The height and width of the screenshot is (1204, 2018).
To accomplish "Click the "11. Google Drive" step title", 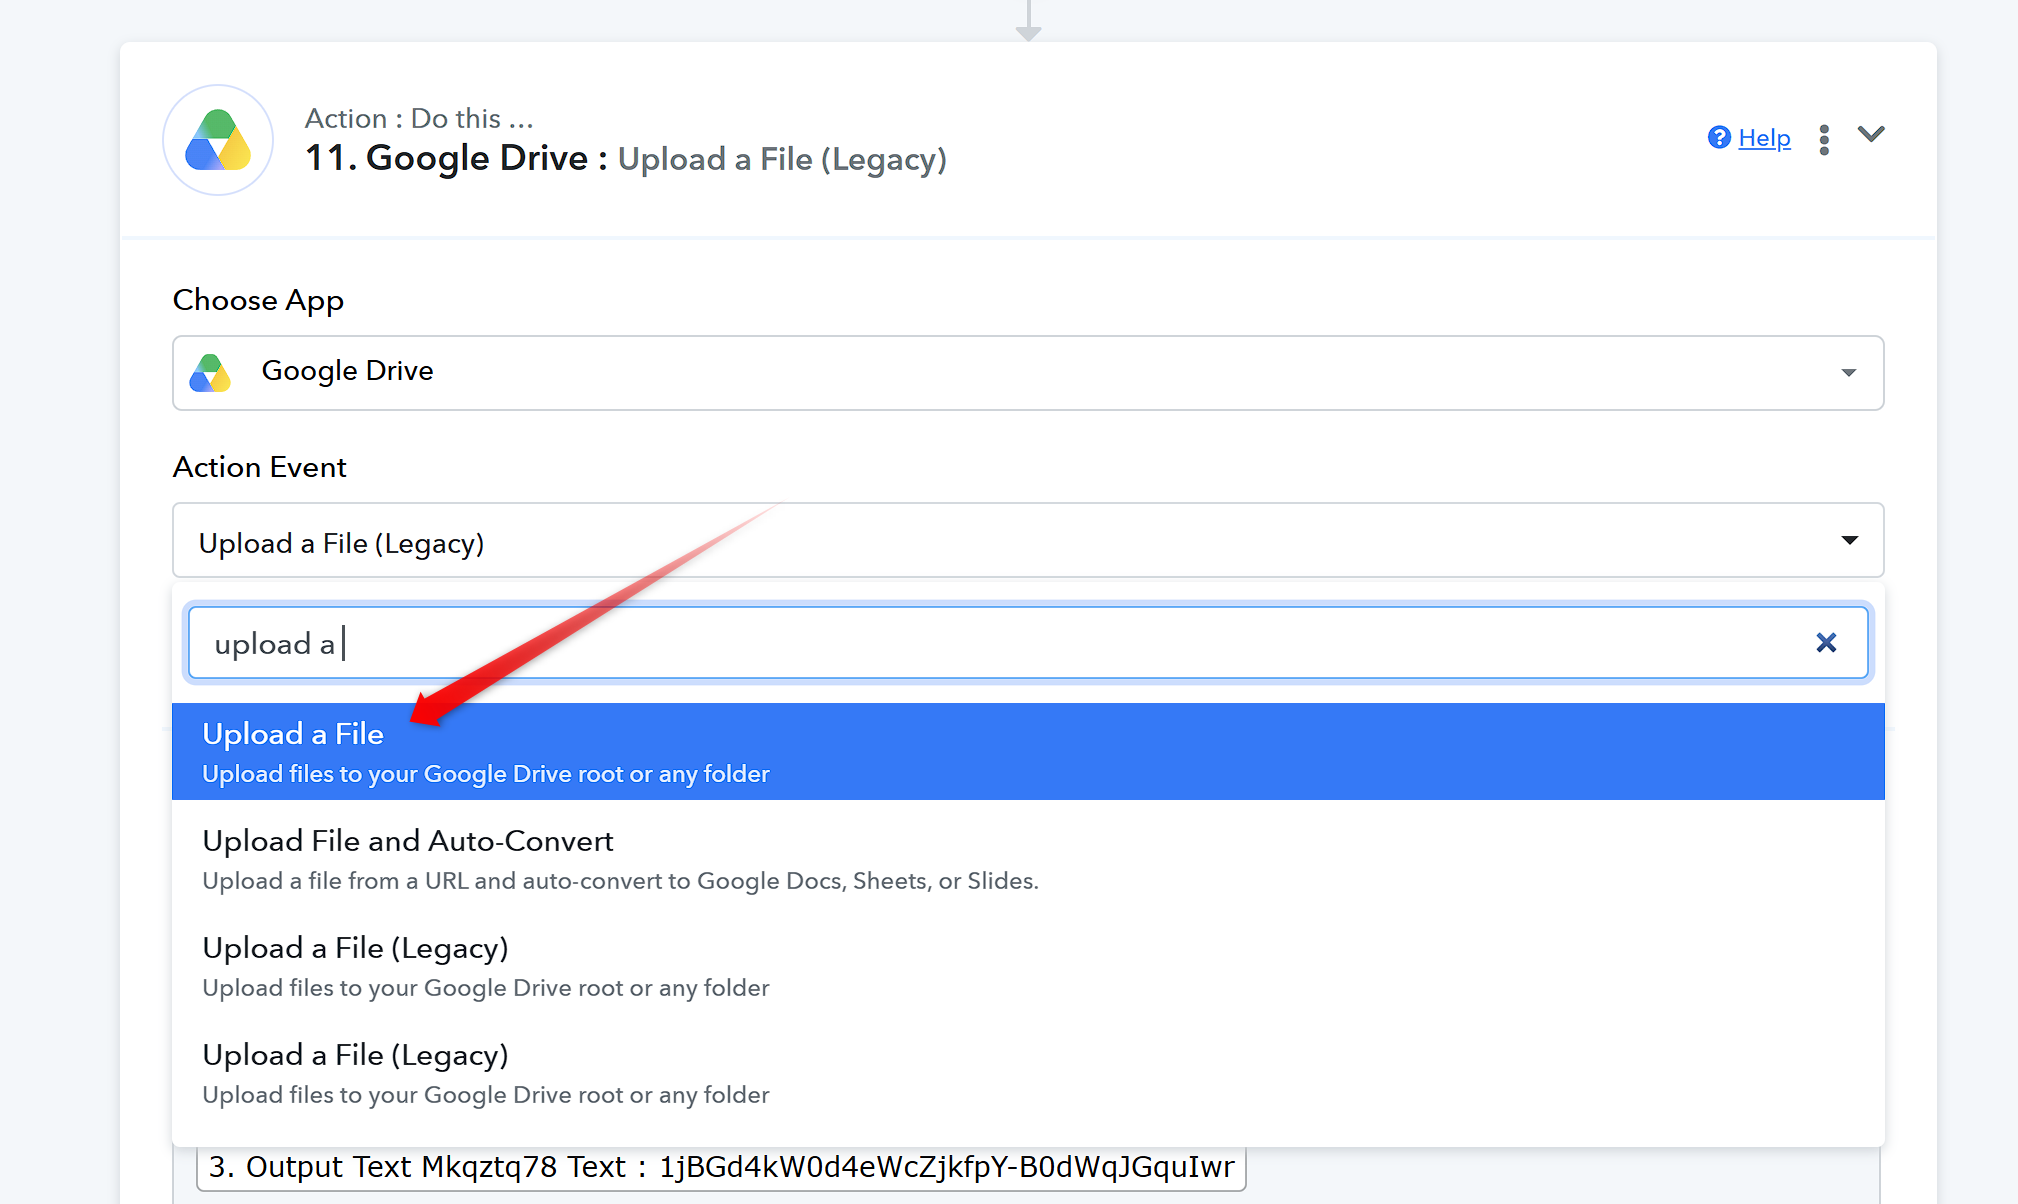I will (446, 158).
